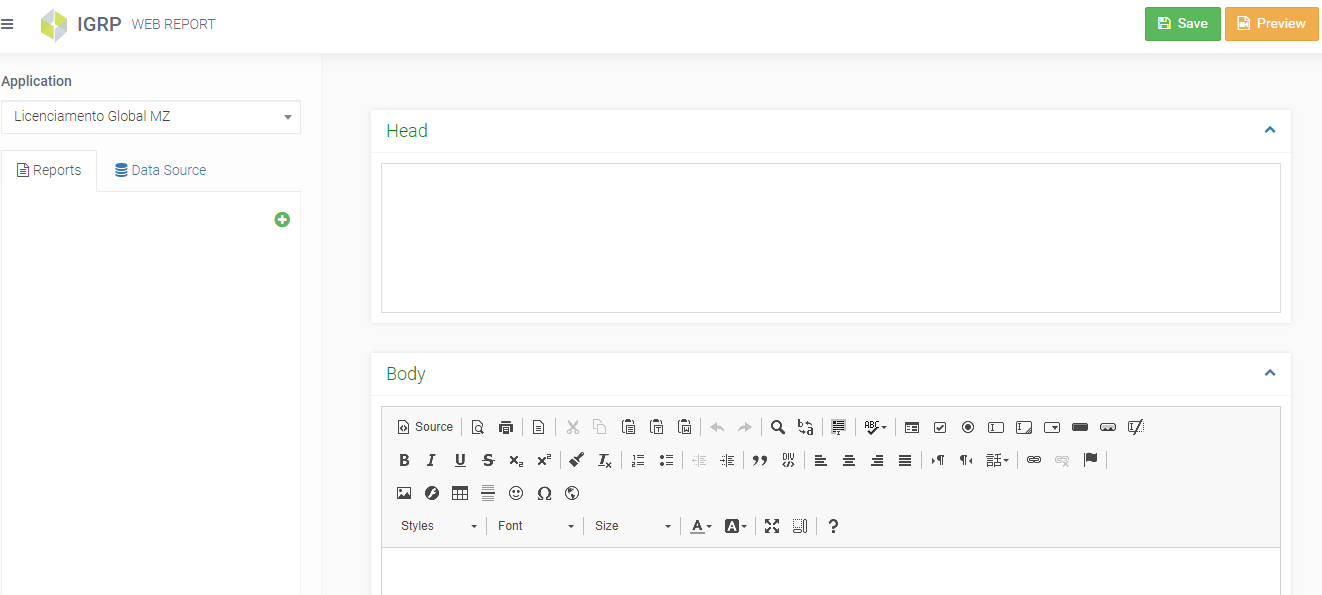Toggle Bold formatting
Viewport: 1322px width, 595px height.
coord(404,460)
